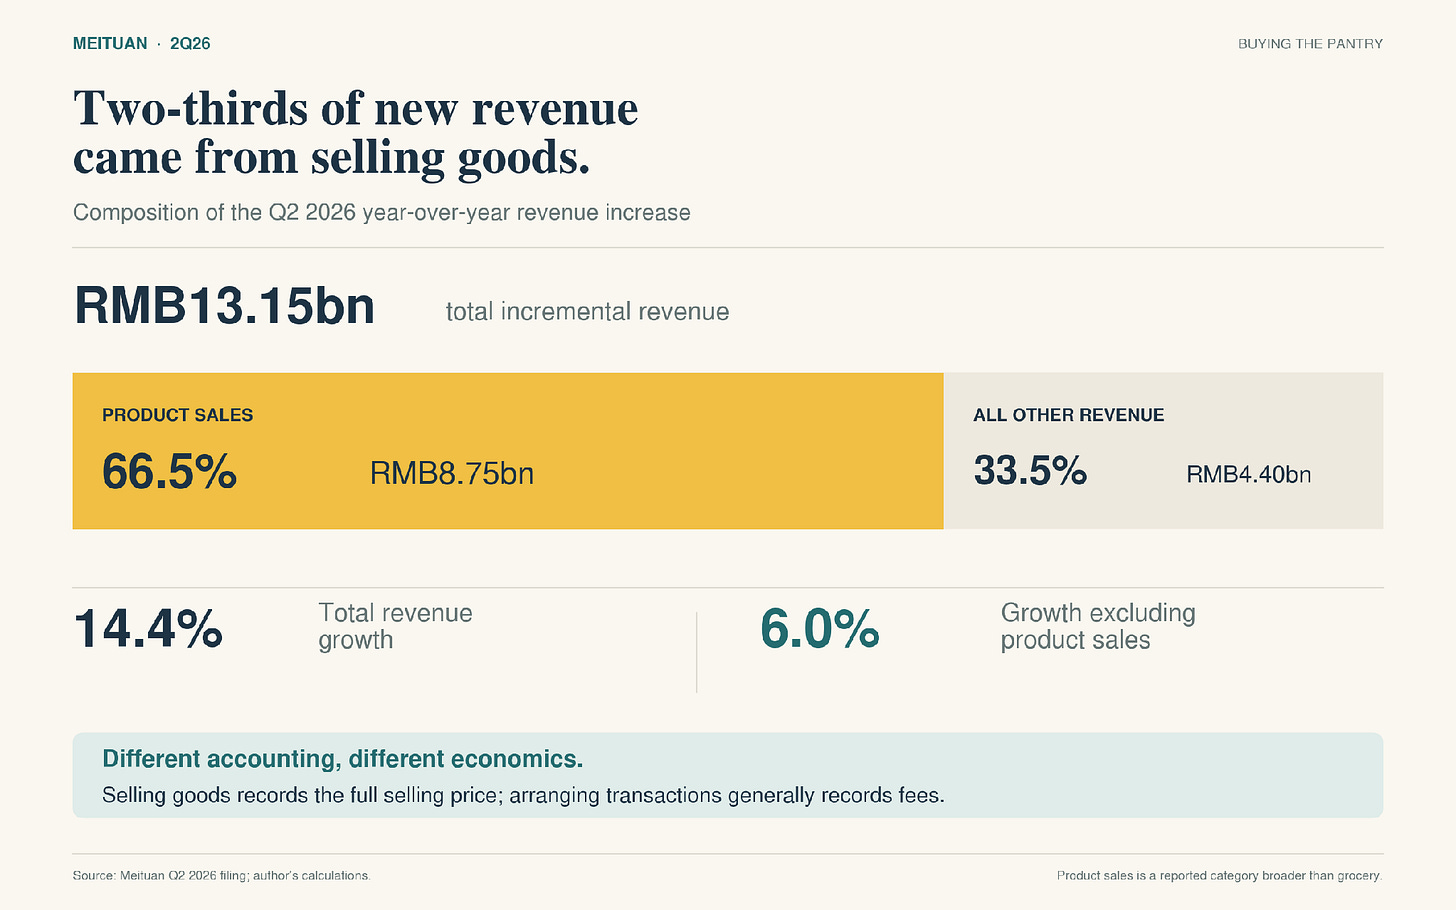Click the headline 'Two-thirds of new revenue'
This screenshot has height=910, width=1456.
tap(356, 109)
